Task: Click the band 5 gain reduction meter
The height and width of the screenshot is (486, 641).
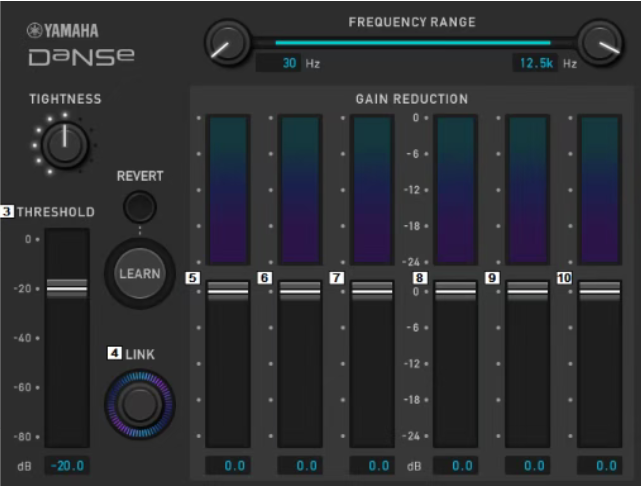Action: [x=228, y=190]
